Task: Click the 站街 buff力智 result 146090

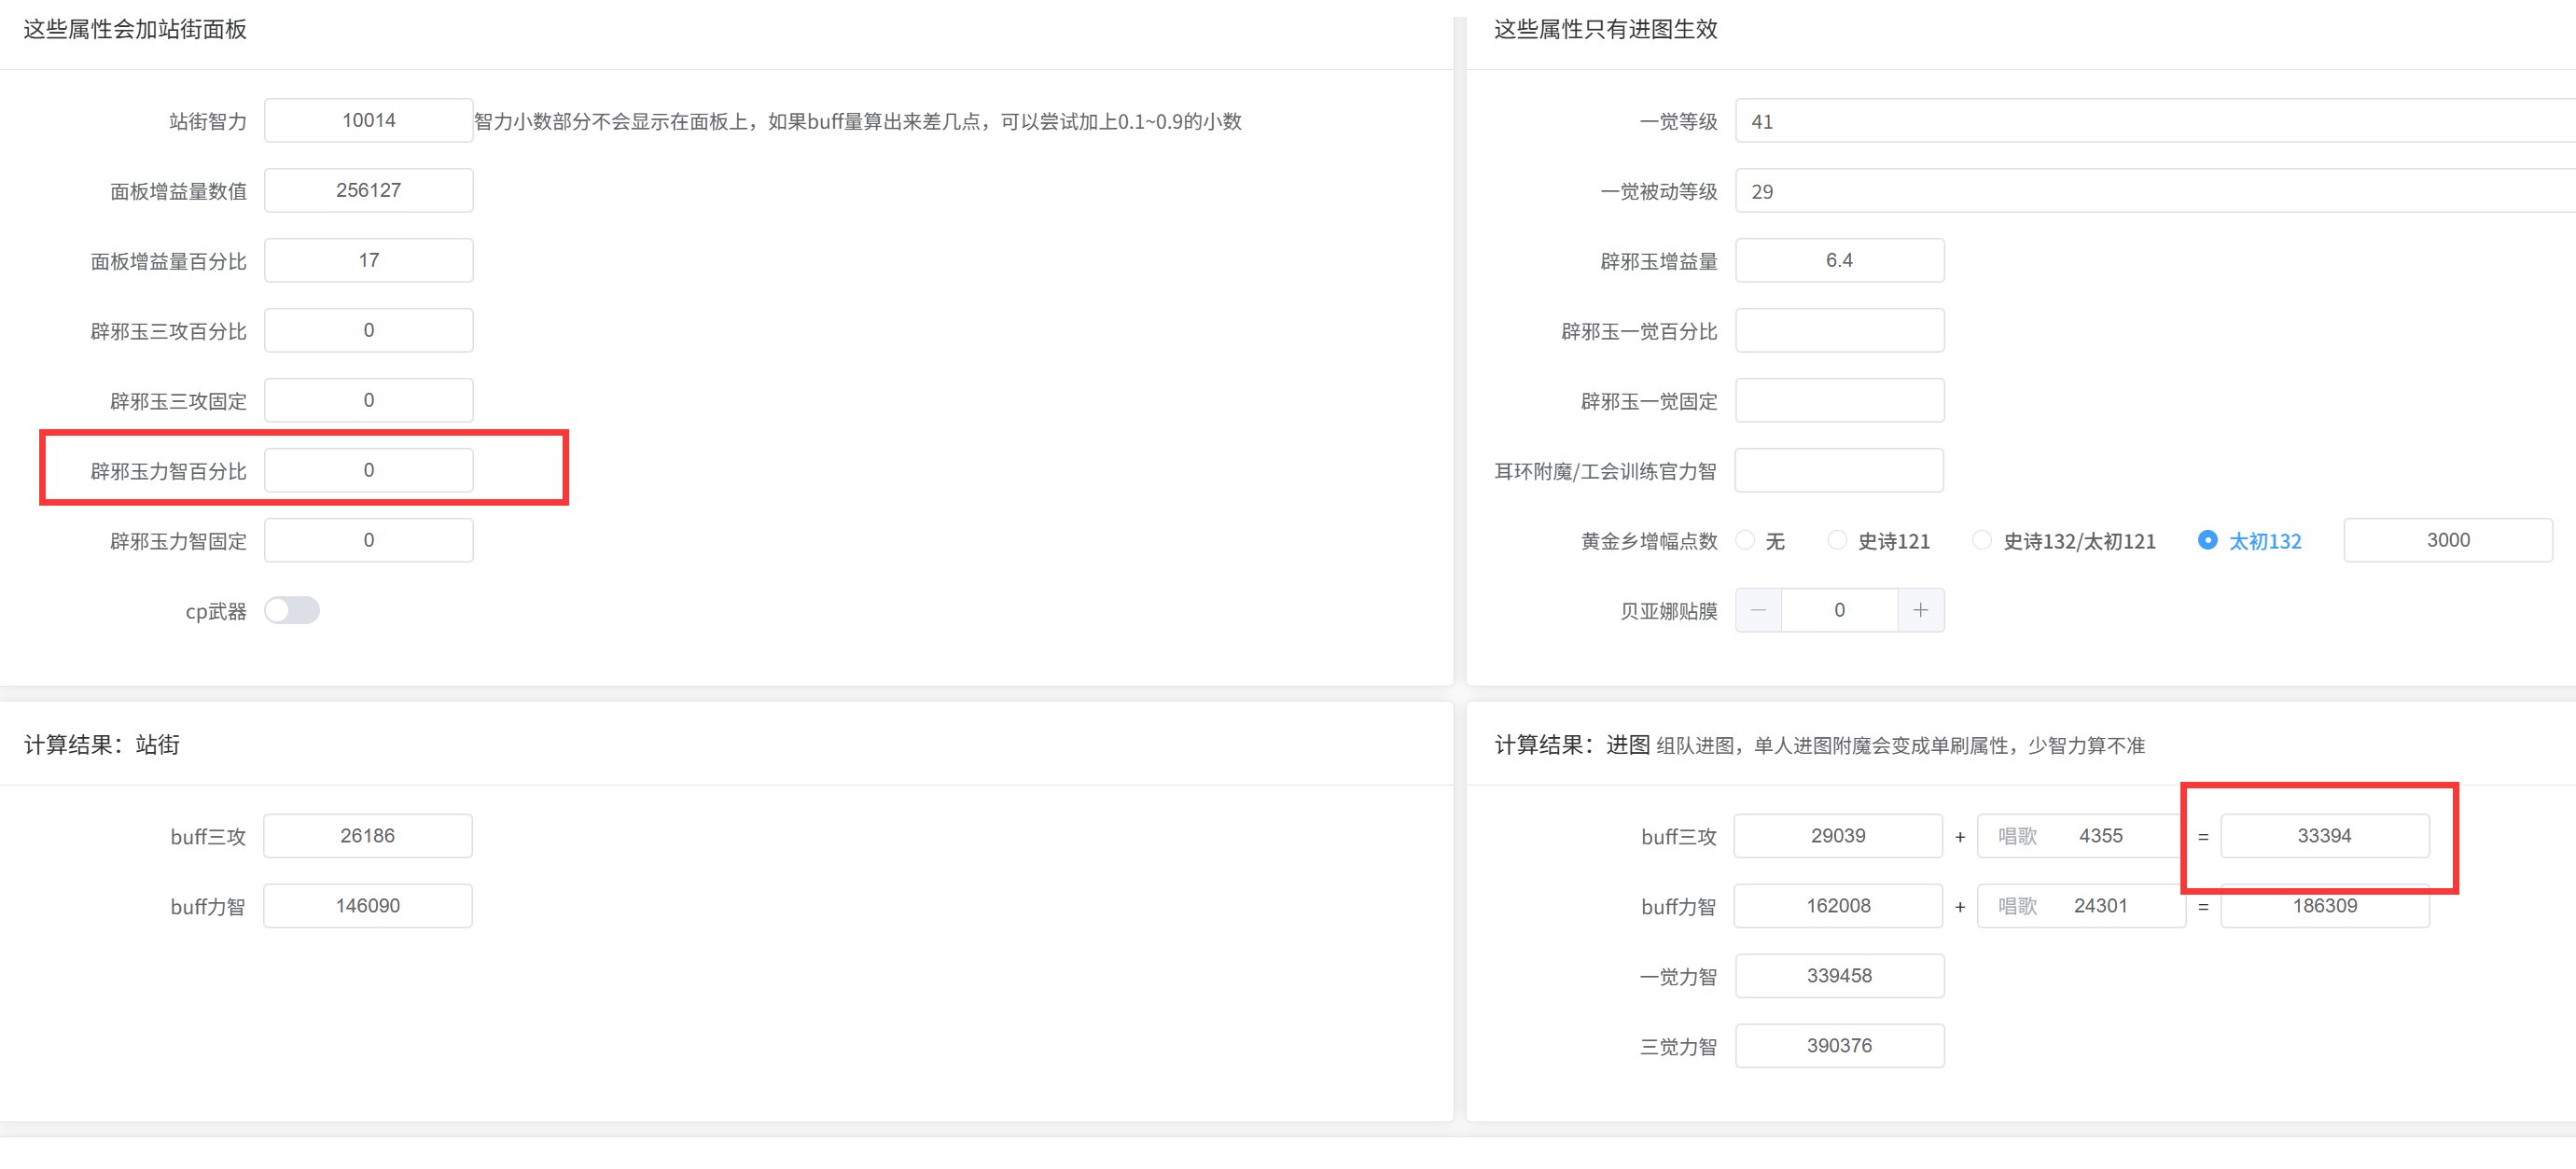Action: tap(368, 906)
